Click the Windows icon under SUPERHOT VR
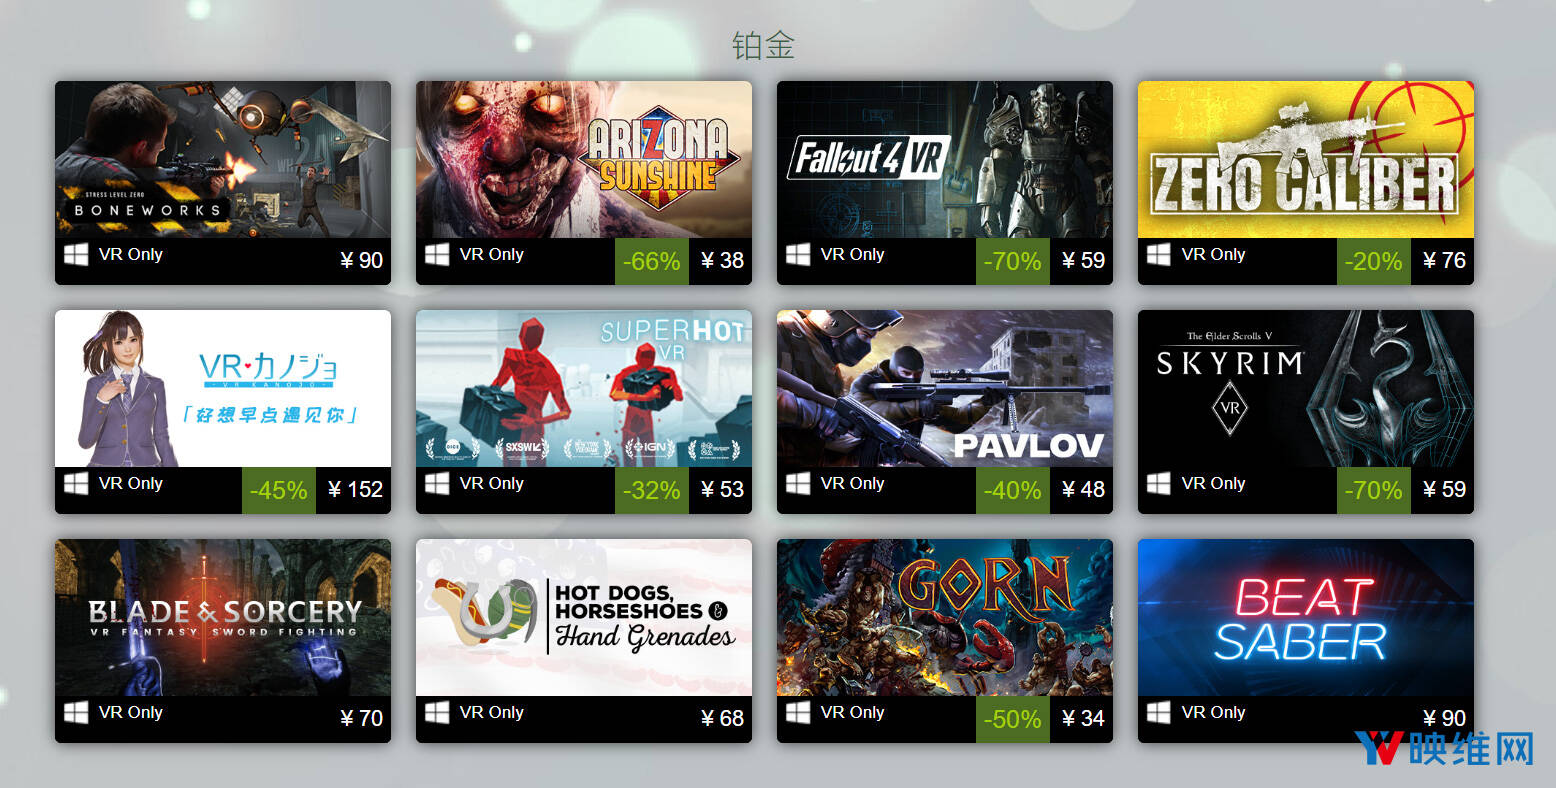This screenshot has height=788, width=1556. pyautogui.click(x=437, y=484)
